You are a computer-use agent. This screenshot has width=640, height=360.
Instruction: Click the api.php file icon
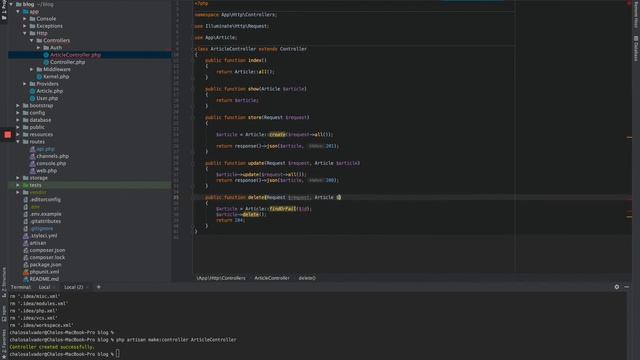[x=32, y=149]
